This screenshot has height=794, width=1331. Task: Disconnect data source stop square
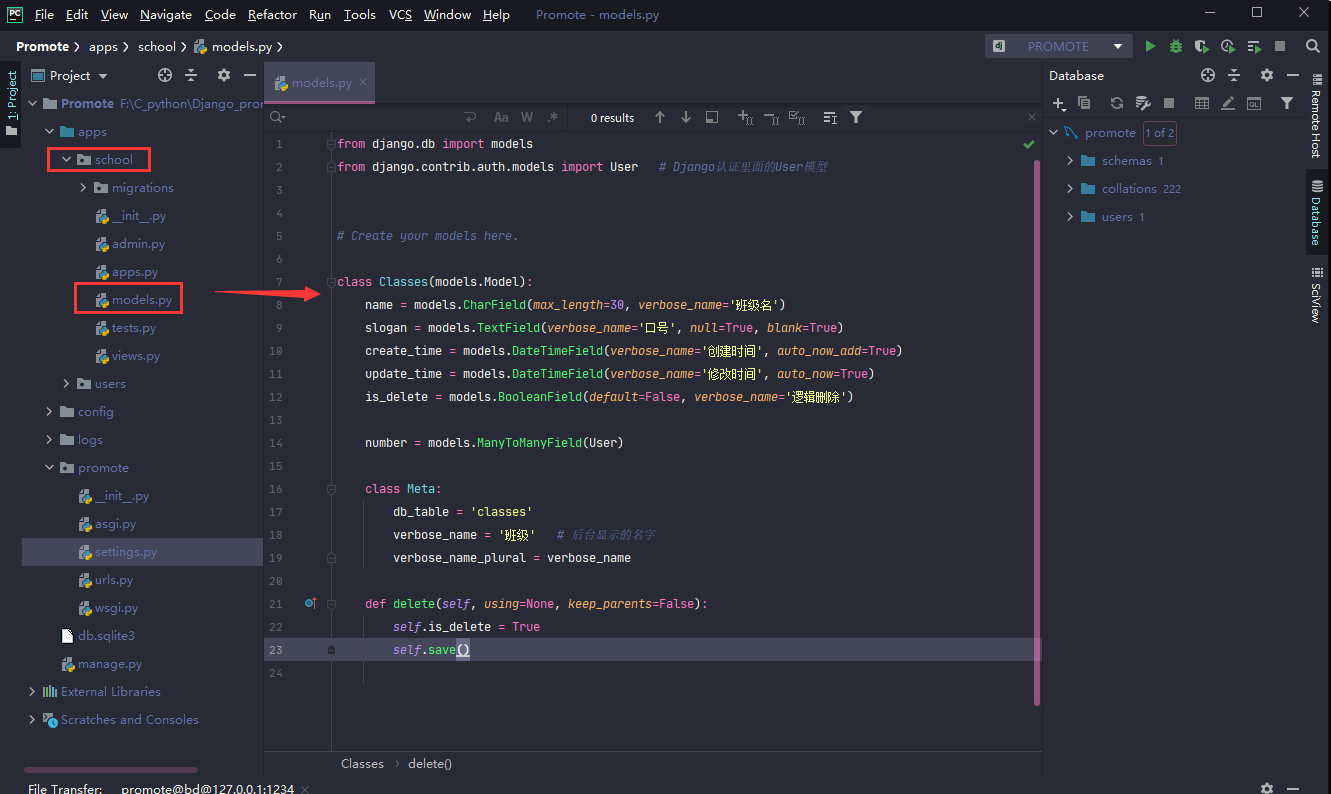point(1169,103)
